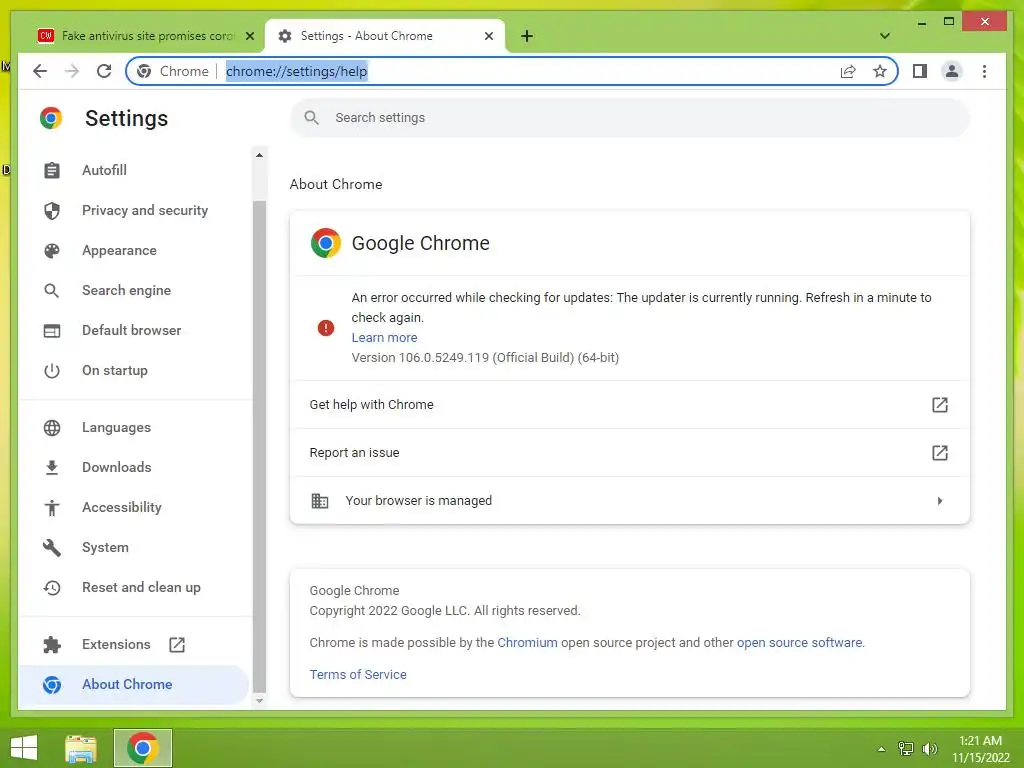1024x768 pixels.
Task: Click the Reset history-clock icon
Action: tap(52, 588)
